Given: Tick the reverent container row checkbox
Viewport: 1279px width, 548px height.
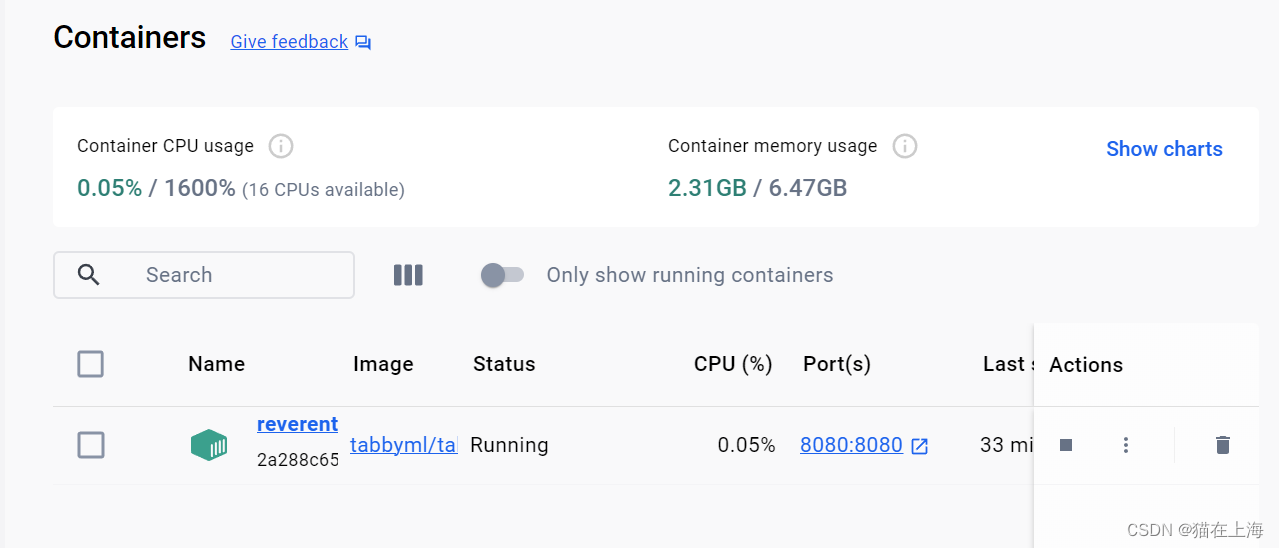Looking at the screenshot, I should pos(91,445).
